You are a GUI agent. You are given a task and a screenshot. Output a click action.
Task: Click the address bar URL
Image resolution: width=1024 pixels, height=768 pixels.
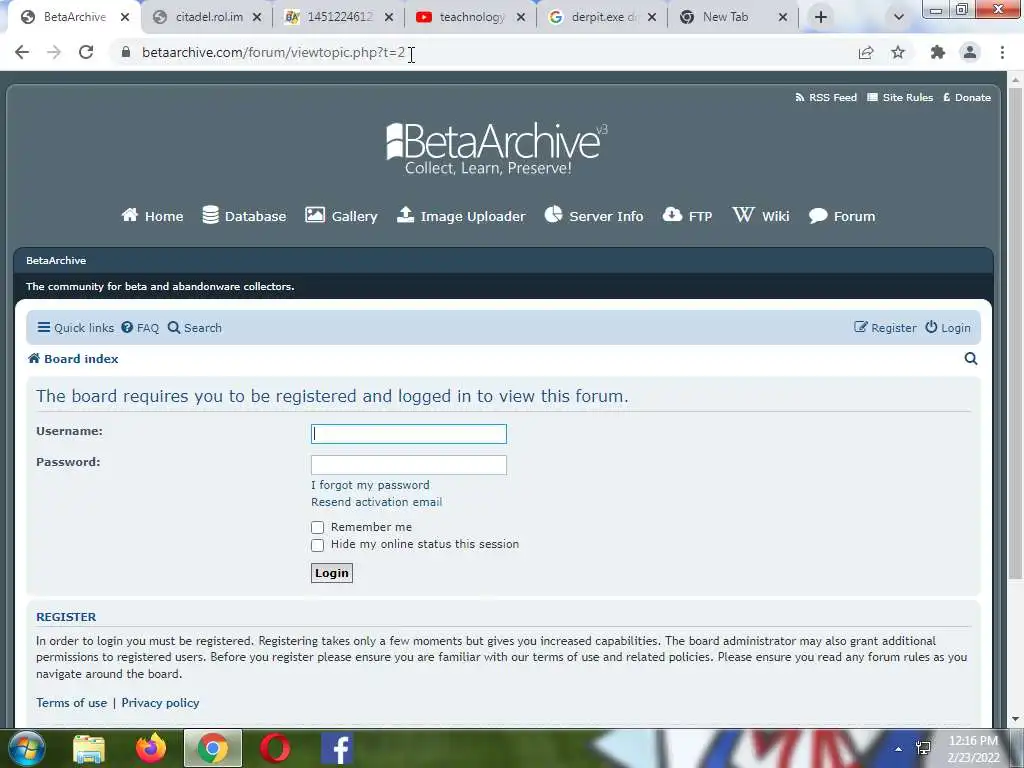tap(273, 52)
